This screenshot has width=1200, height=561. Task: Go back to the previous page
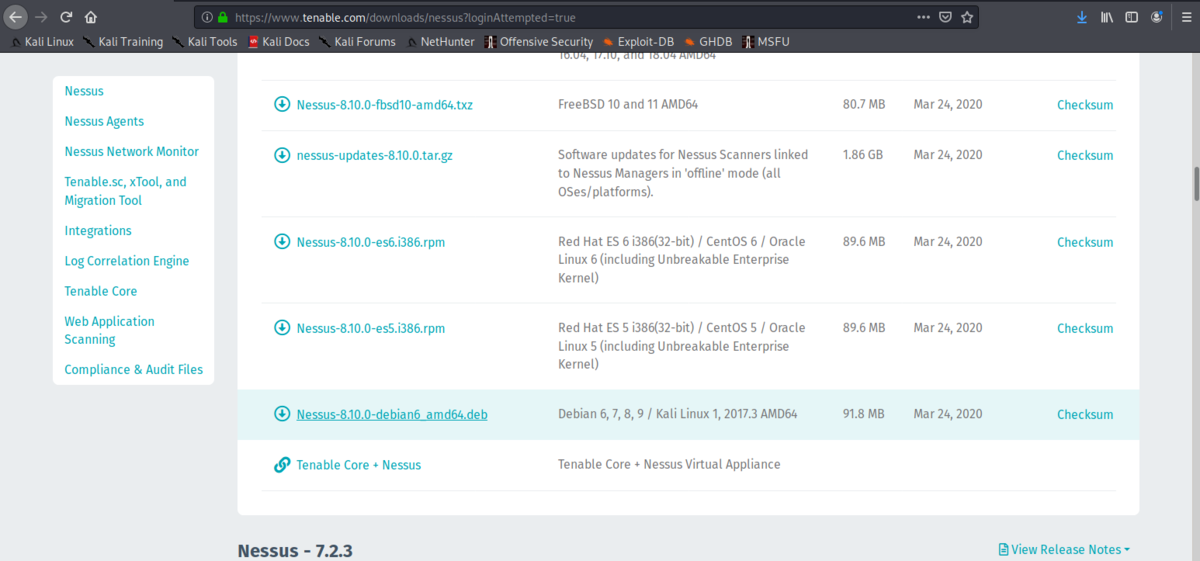coord(16,17)
